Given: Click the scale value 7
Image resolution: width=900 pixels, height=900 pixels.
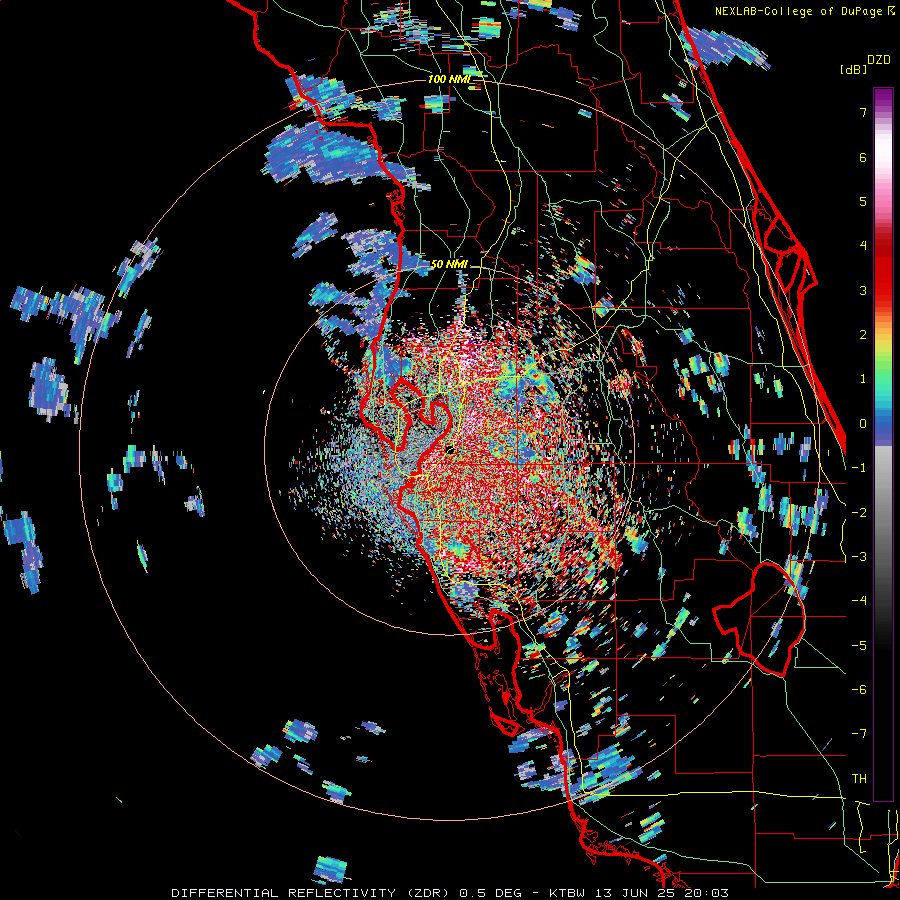Looking at the screenshot, I should (x=863, y=112).
